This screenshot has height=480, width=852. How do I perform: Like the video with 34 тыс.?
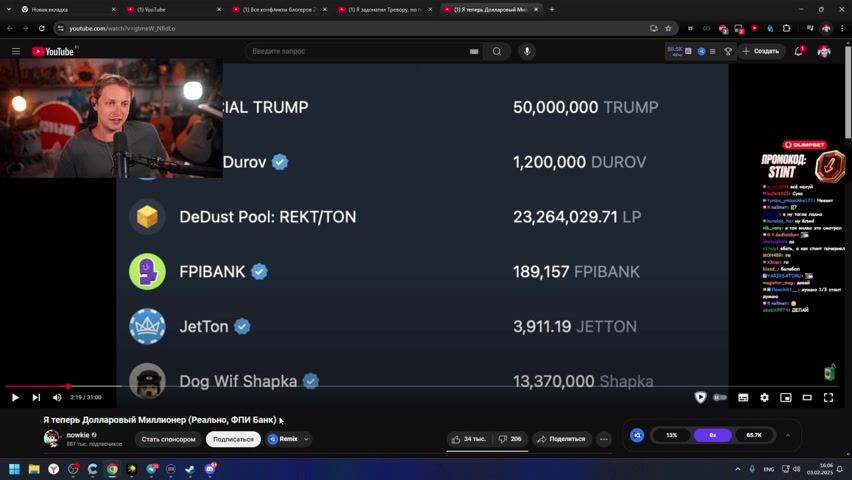469,439
